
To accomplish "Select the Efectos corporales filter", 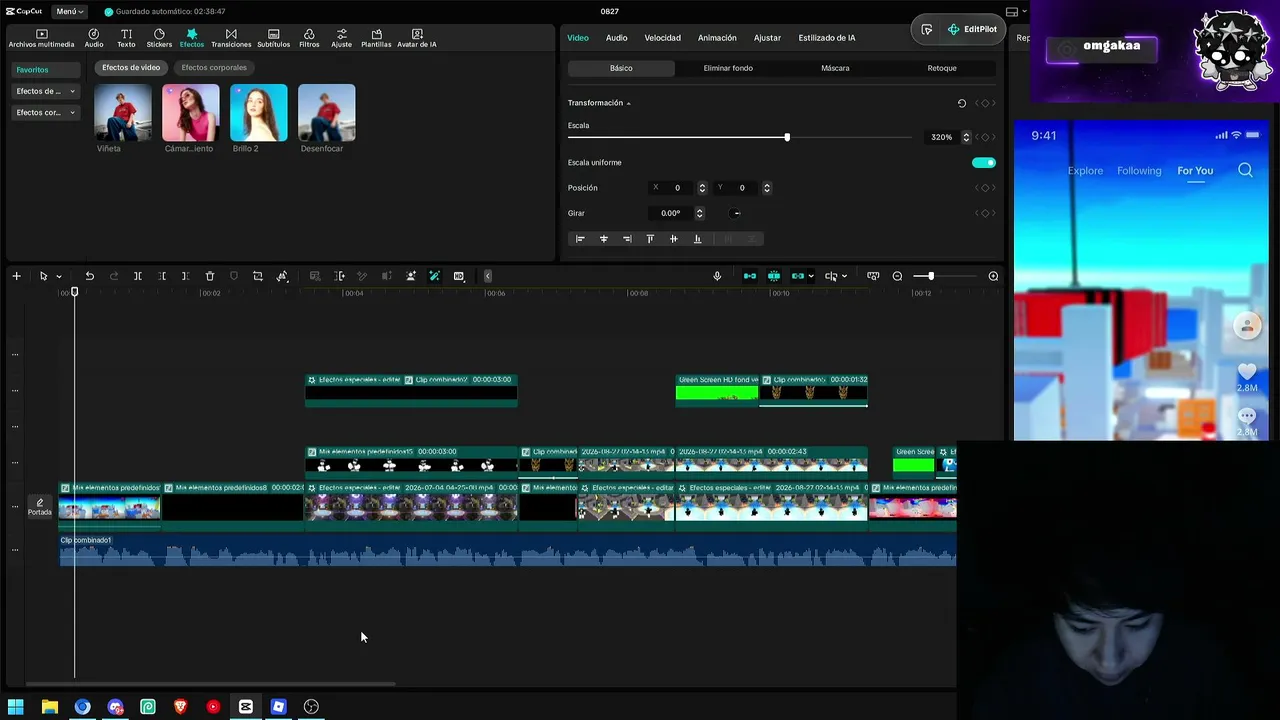I will (x=214, y=68).
